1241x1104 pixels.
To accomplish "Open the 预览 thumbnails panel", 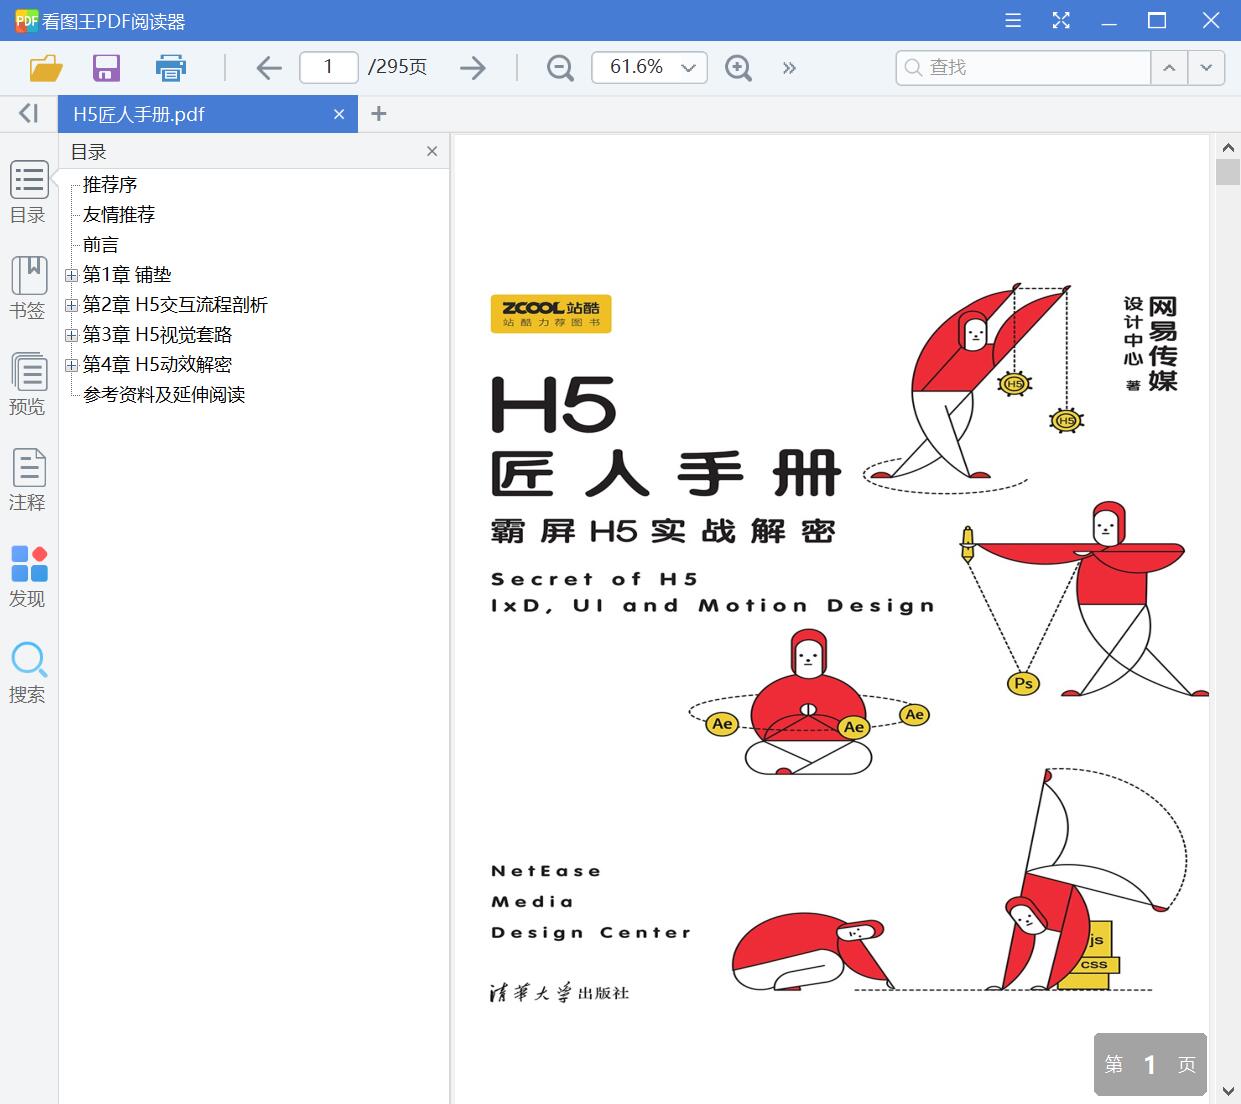I will pos(28,384).
